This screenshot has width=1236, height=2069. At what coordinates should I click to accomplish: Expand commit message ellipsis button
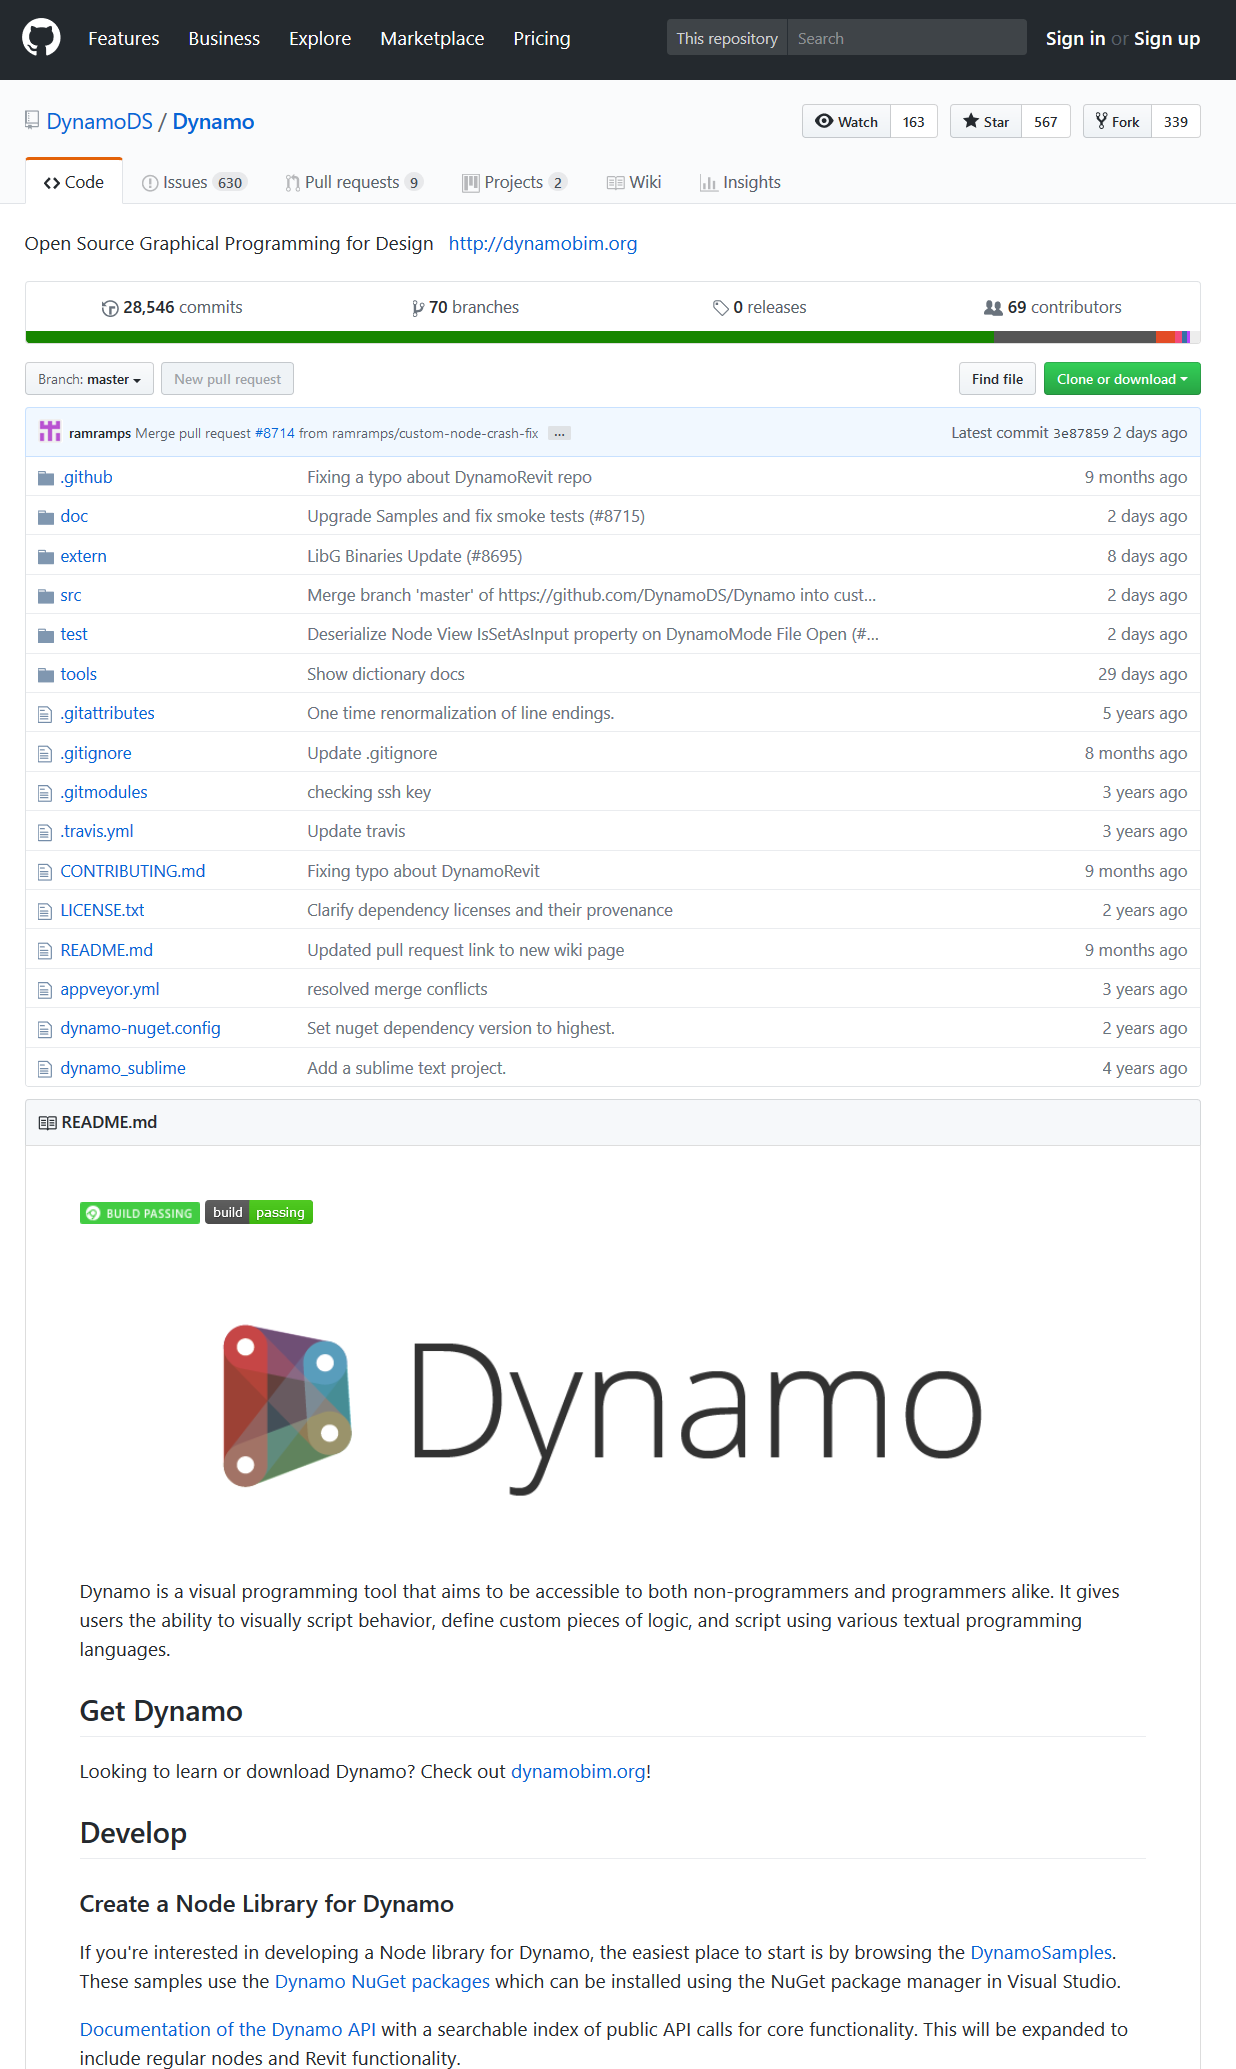point(559,434)
